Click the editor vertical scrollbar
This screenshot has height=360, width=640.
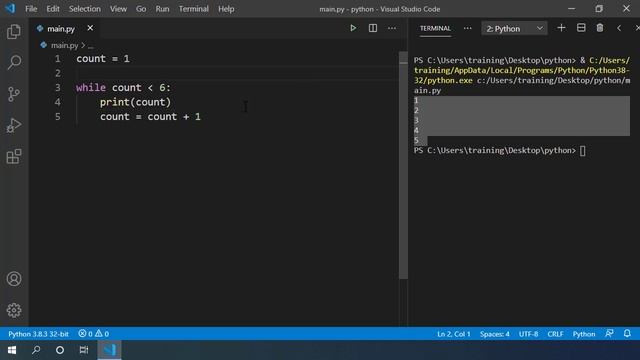(x=403, y=165)
